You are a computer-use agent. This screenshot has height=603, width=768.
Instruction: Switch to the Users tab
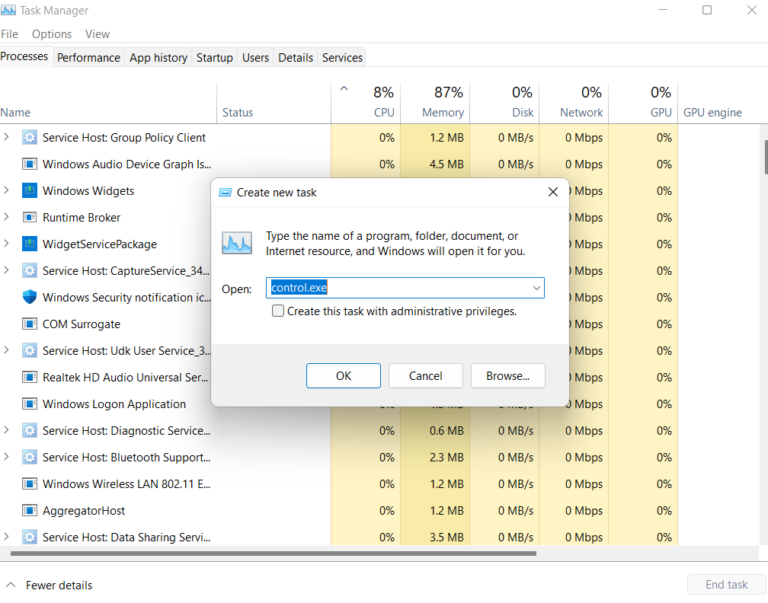(x=256, y=58)
